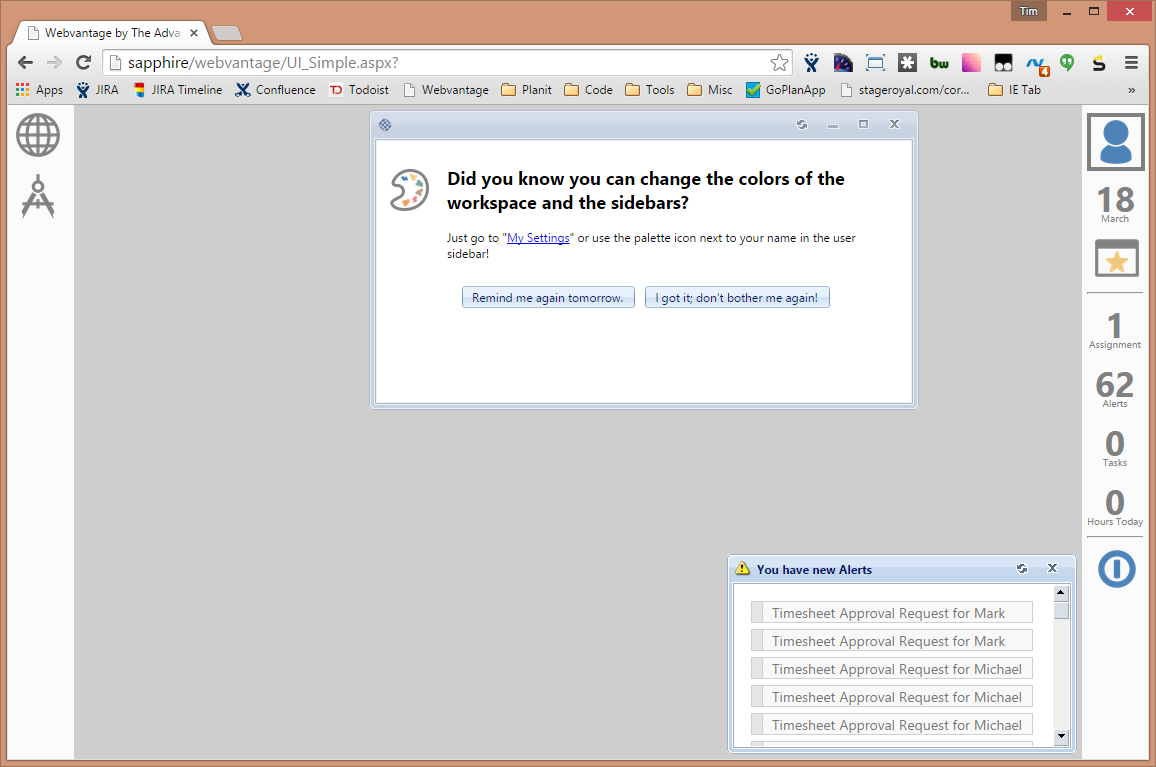Screen dimensions: 1156x767
Task: Follow the My Settings link
Action: 538,237
